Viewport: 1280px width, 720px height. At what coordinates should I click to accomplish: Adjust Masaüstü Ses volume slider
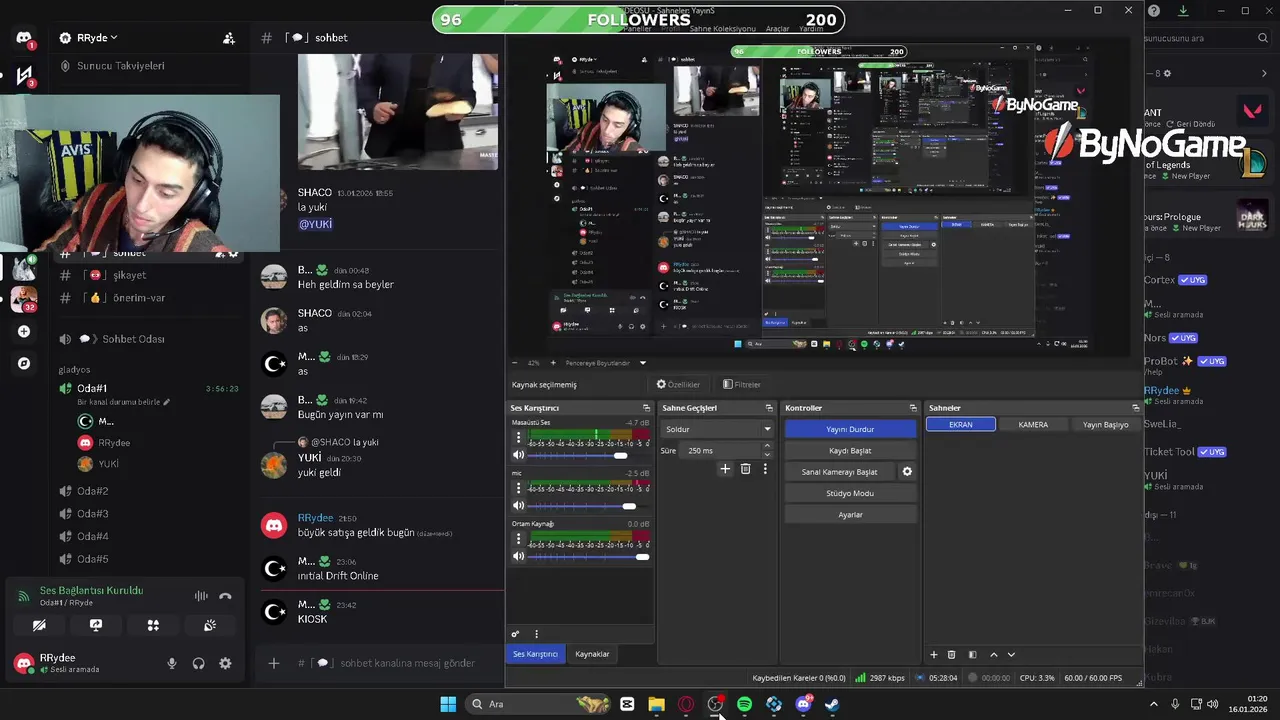coord(588,455)
